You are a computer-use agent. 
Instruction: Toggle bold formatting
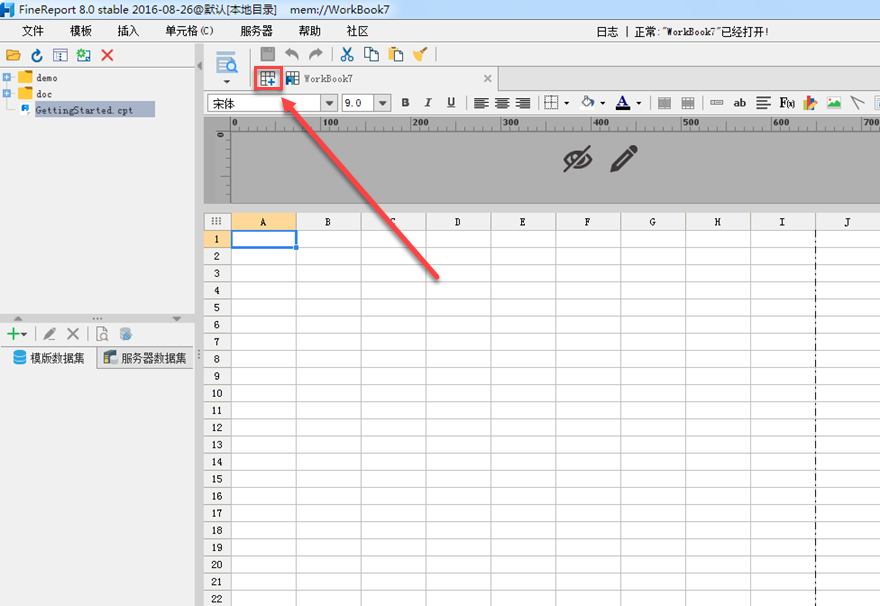pyautogui.click(x=405, y=103)
